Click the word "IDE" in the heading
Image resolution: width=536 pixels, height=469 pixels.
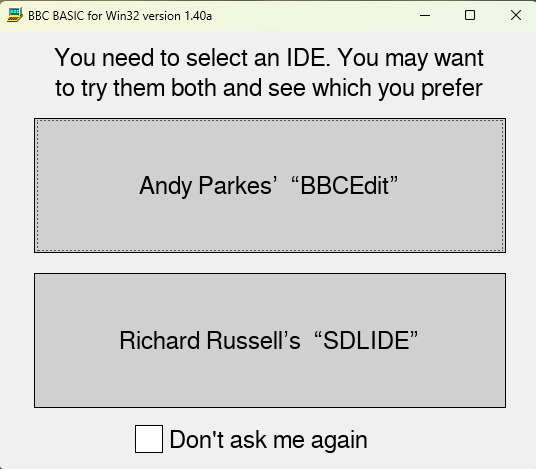[308, 57]
